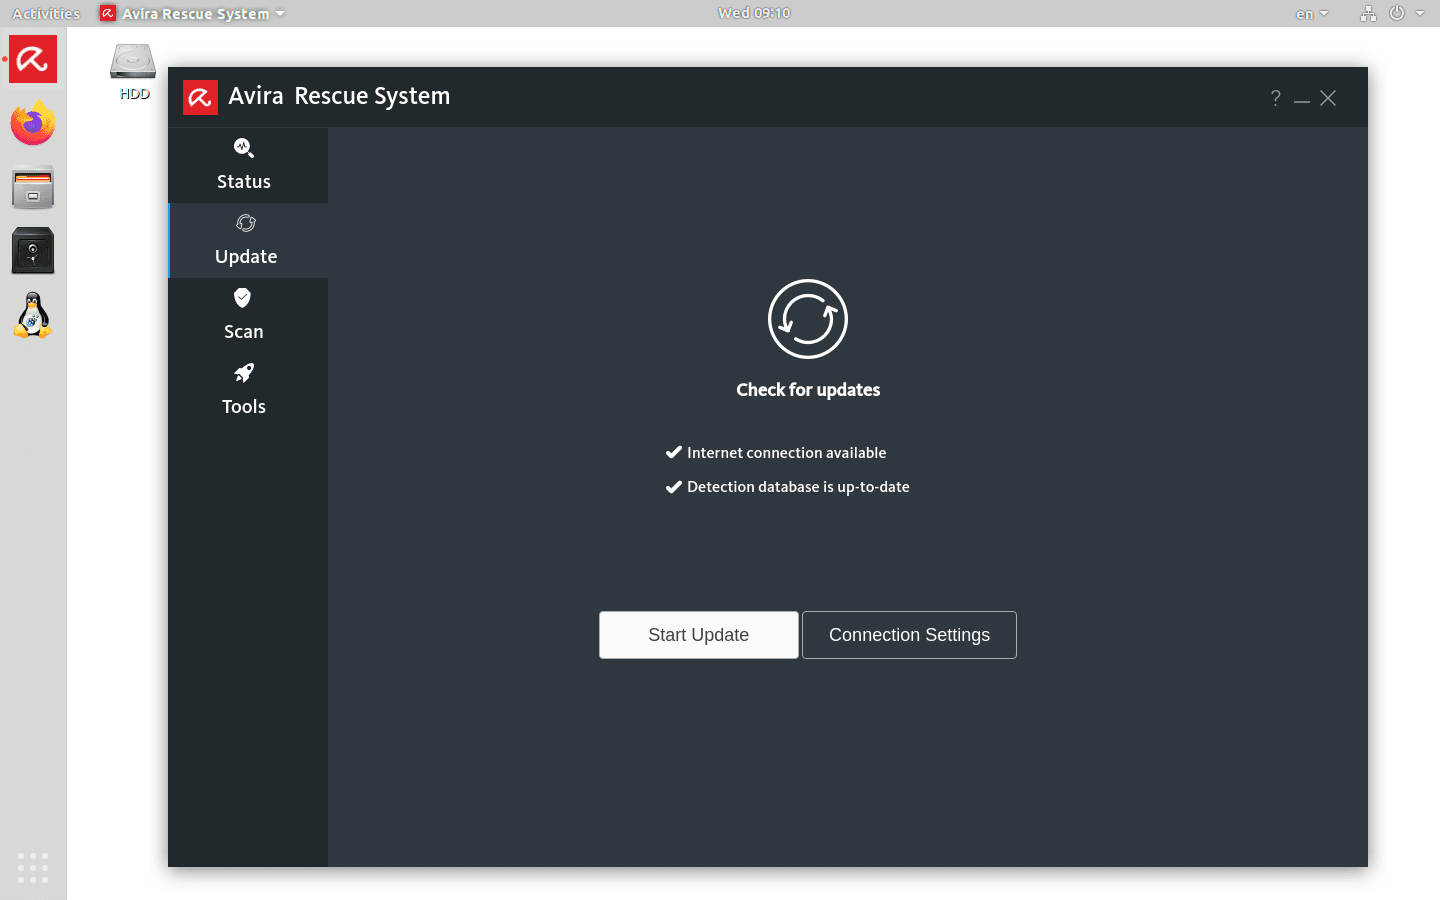The height and width of the screenshot is (900, 1440).
Task: Open the Avira Rescue System app menu
Action: [193, 13]
